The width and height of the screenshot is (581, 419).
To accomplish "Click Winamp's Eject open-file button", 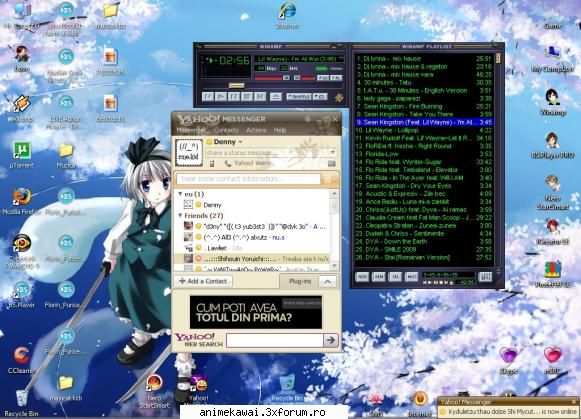I will 275,97.
